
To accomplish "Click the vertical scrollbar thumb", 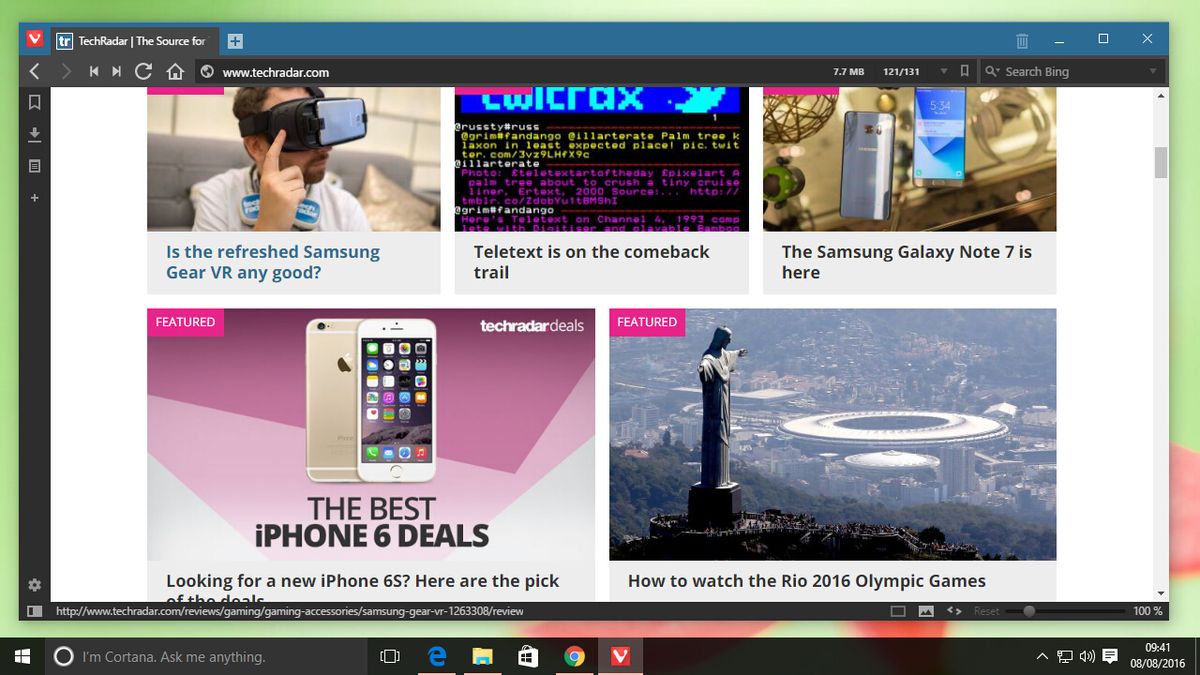I will 1161,162.
